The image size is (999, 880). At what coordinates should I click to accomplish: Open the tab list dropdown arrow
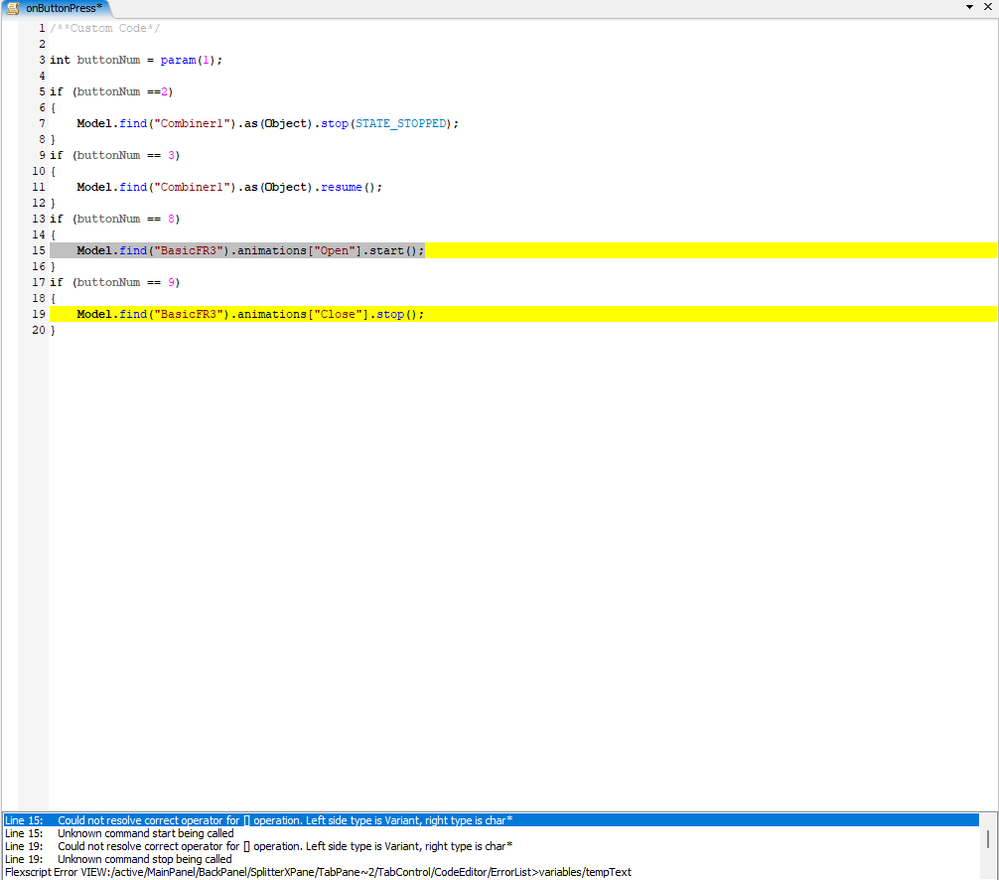click(x=970, y=7)
